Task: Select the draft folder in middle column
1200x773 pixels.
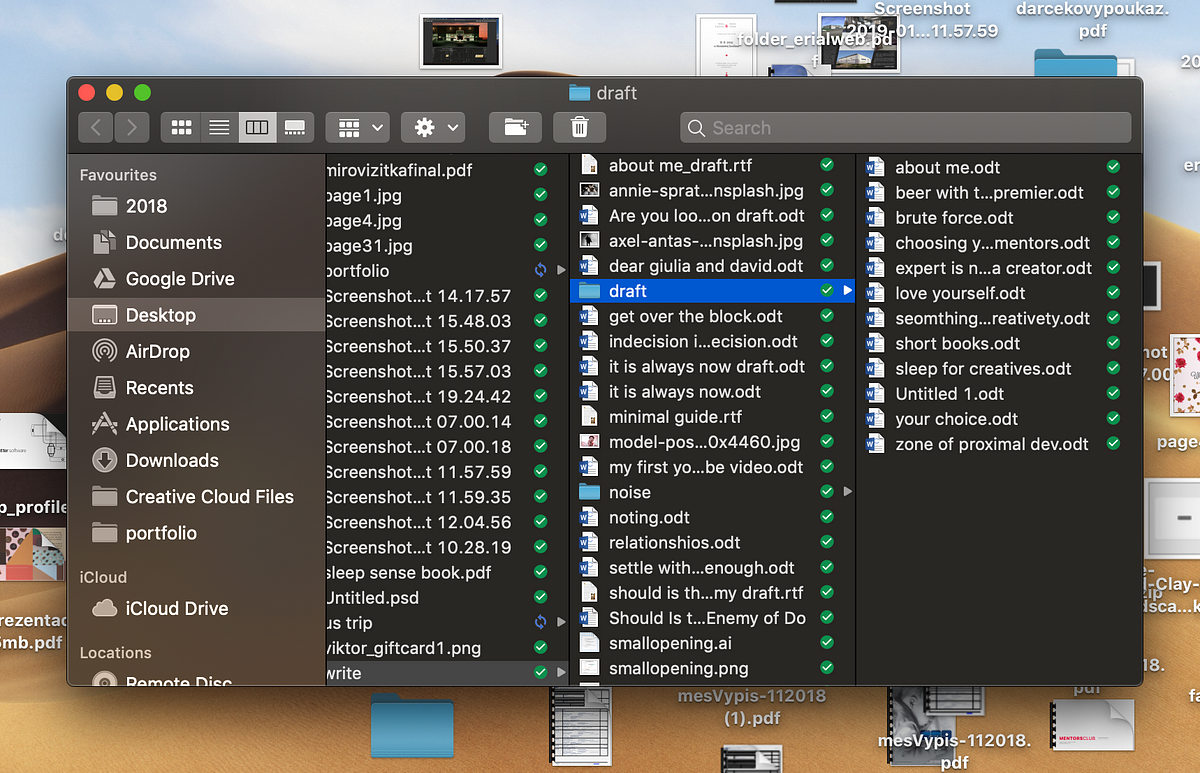Action: 713,291
